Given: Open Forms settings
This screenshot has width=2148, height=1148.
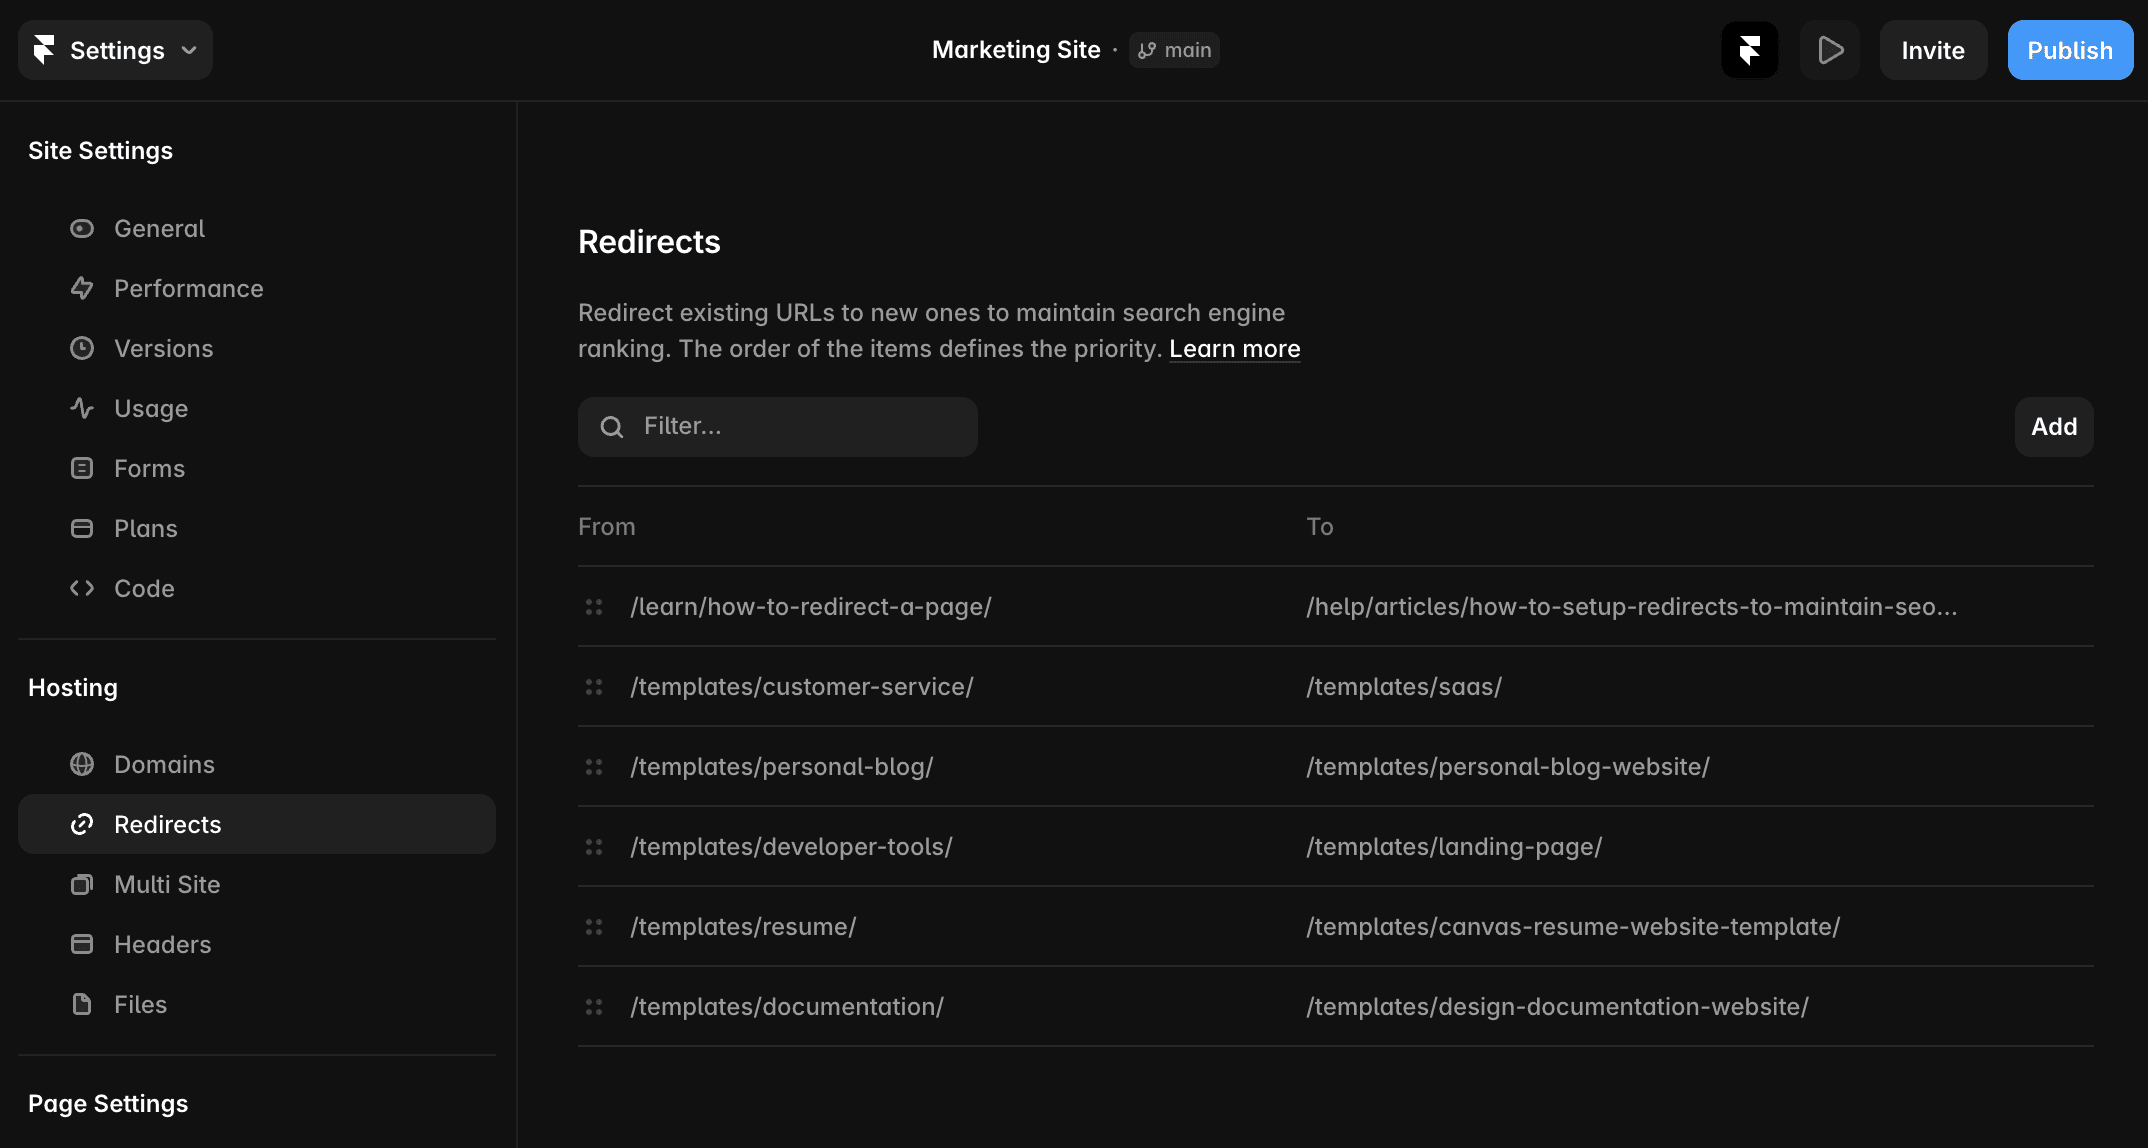Looking at the screenshot, I should pyautogui.click(x=257, y=469).
